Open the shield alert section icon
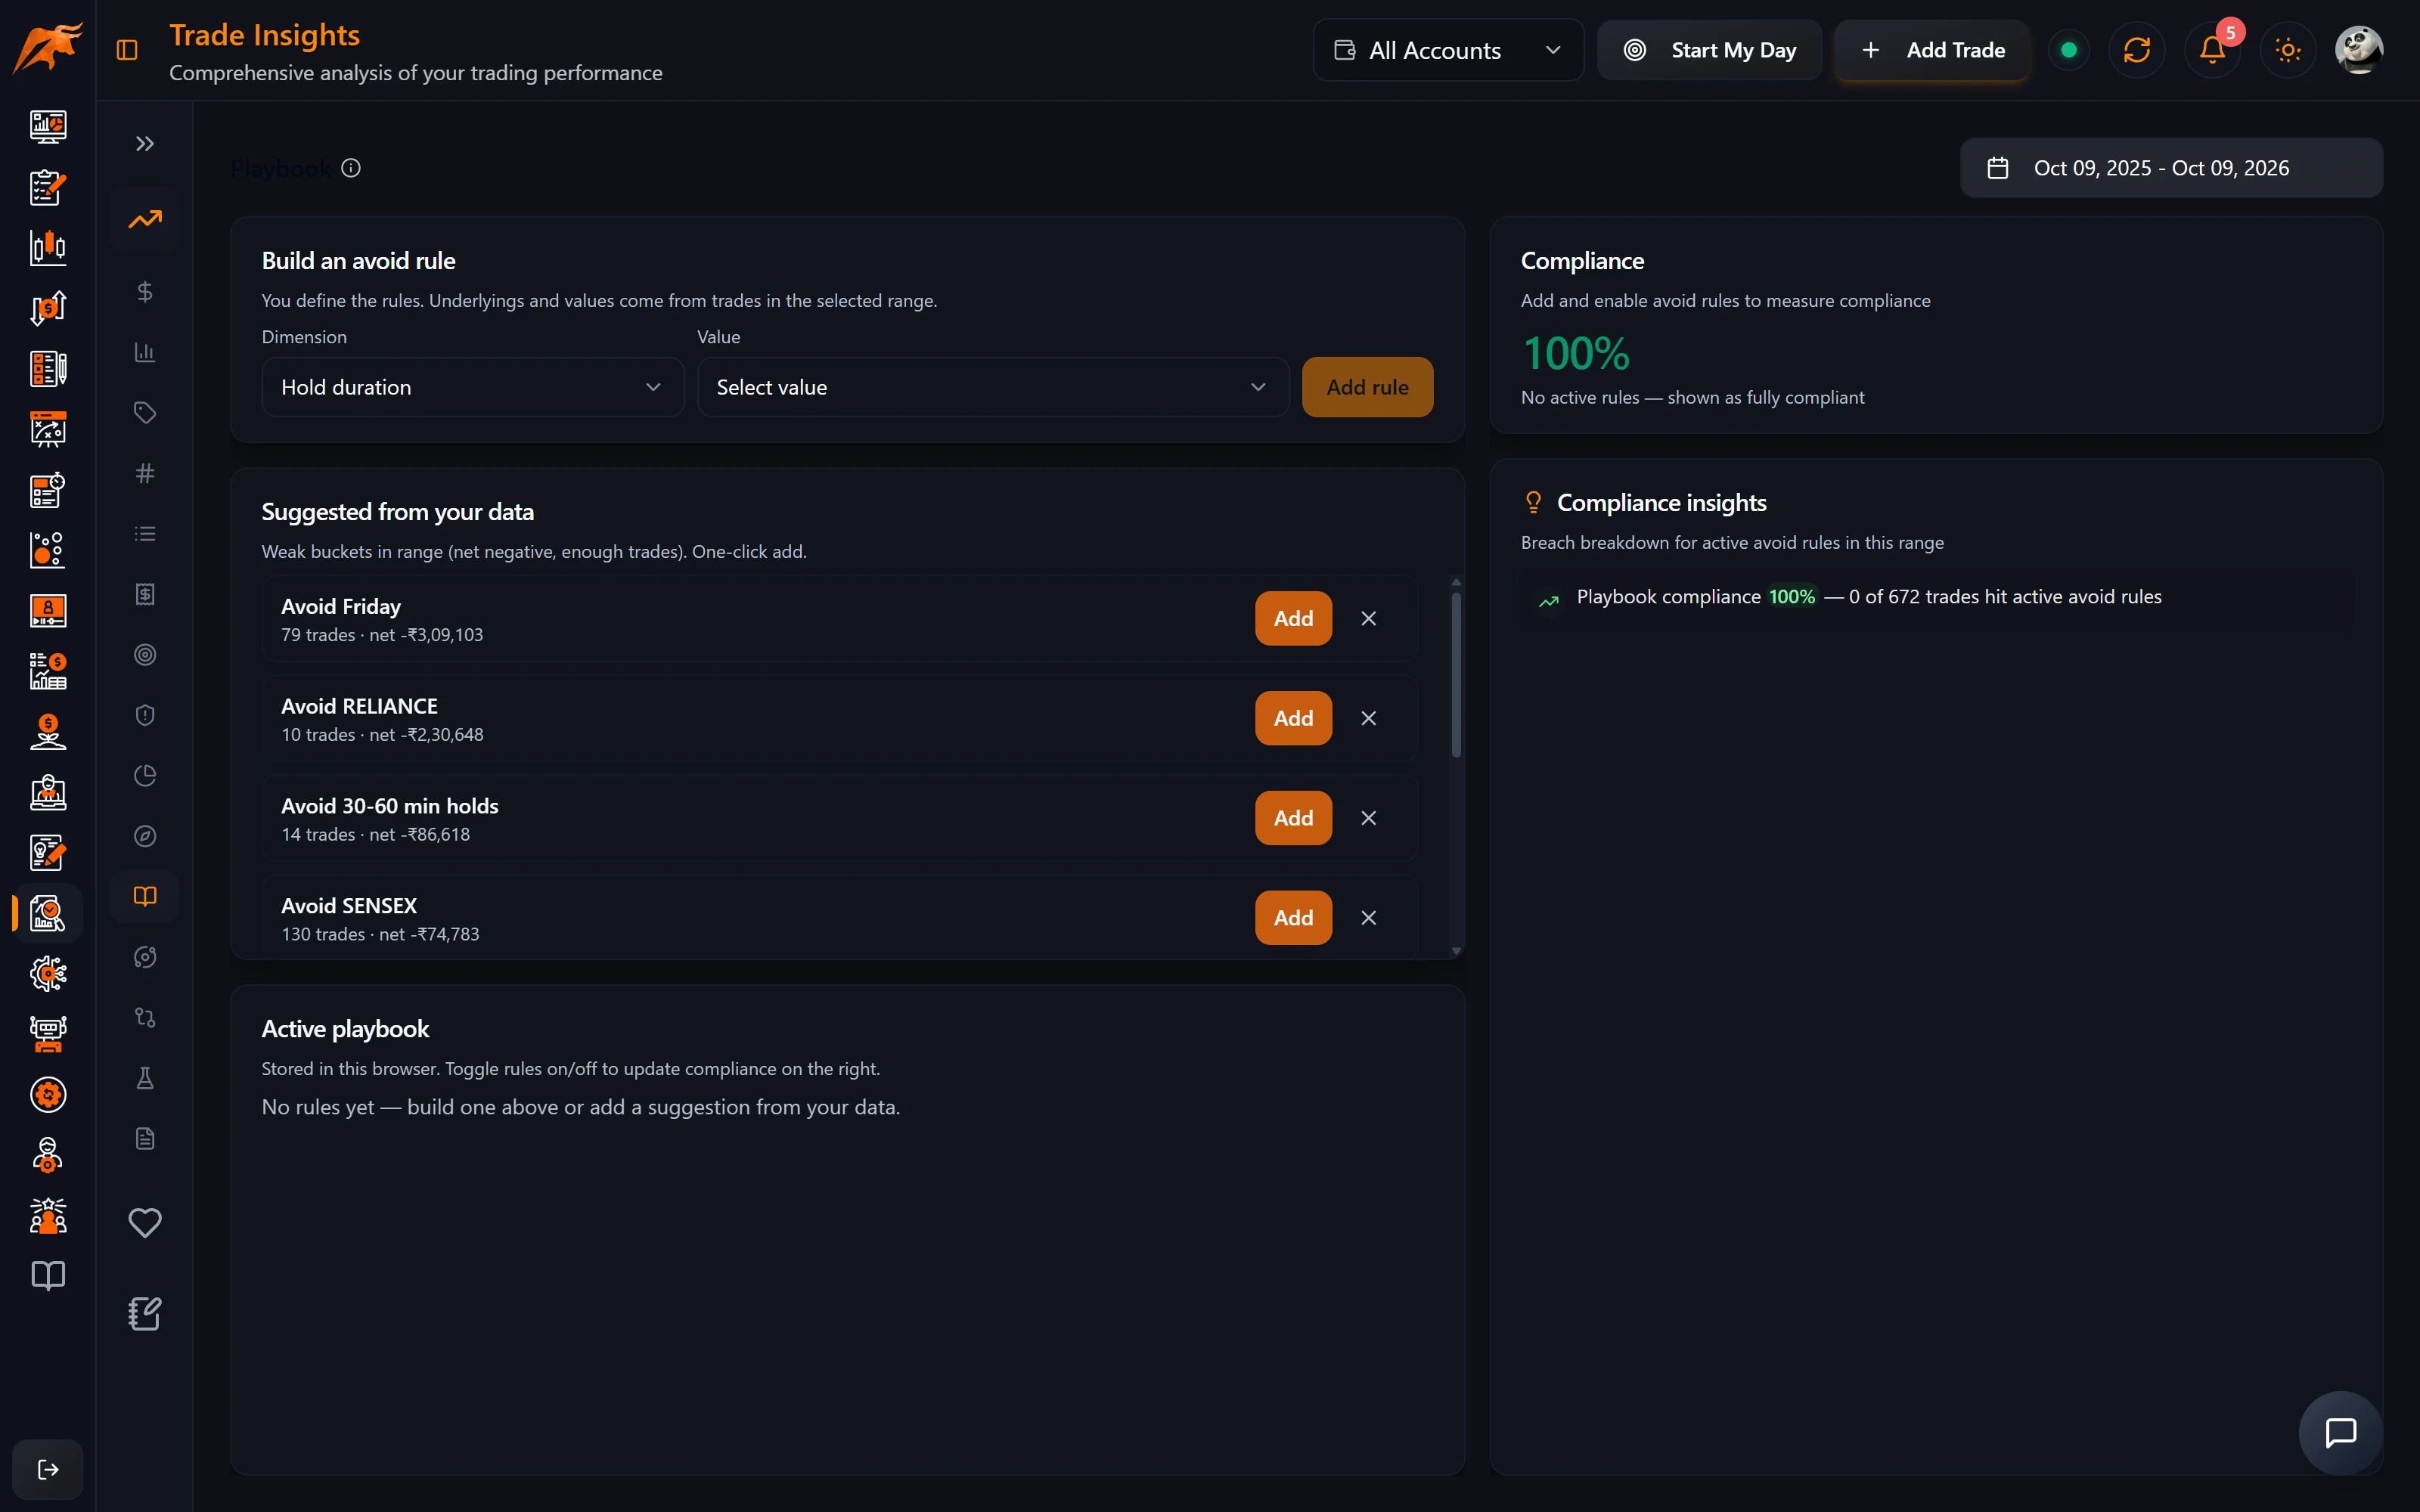The height and width of the screenshot is (1512, 2420). click(145, 715)
